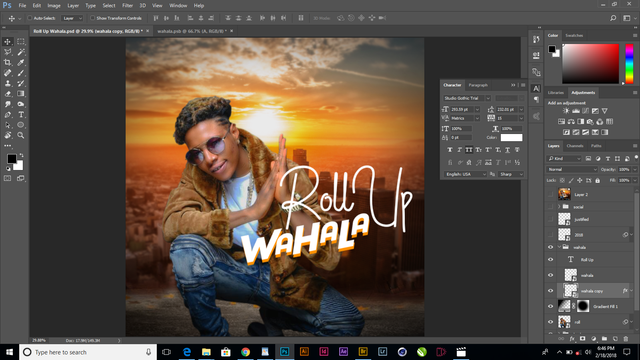
Task: Swap foreground and background colors icon
Action: pyautogui.click(x=21, y=155)
